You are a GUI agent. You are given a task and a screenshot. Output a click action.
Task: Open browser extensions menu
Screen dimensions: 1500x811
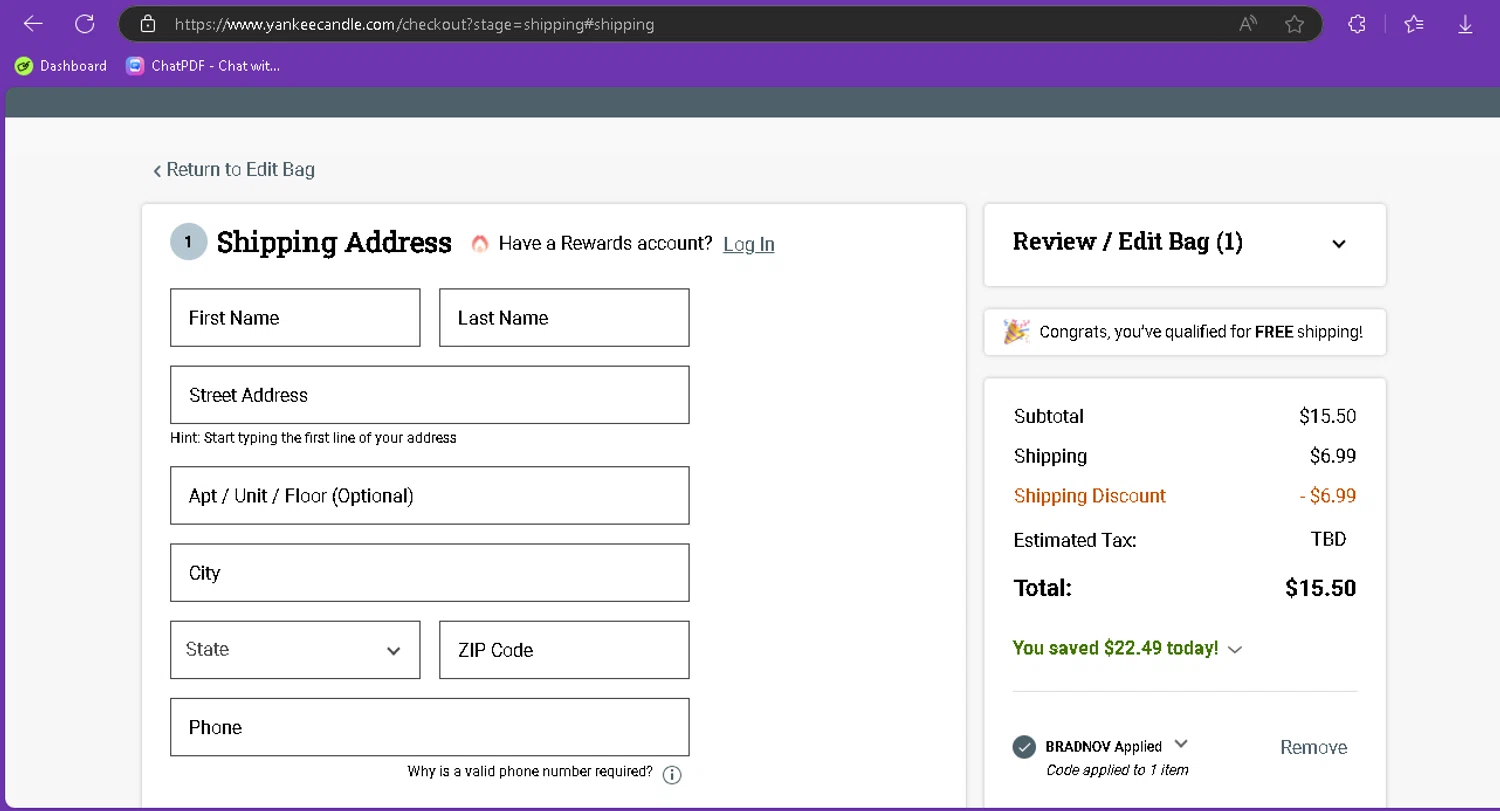pos(1357,24)
